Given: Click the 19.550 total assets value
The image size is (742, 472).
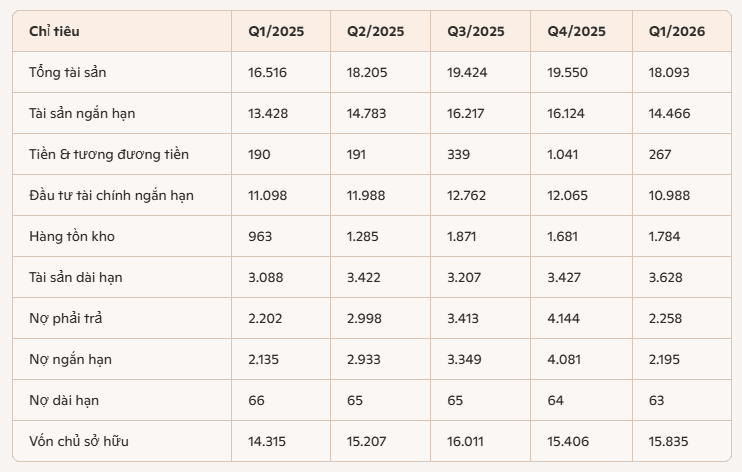Looking at the screenshot, I should pos(567,72).
